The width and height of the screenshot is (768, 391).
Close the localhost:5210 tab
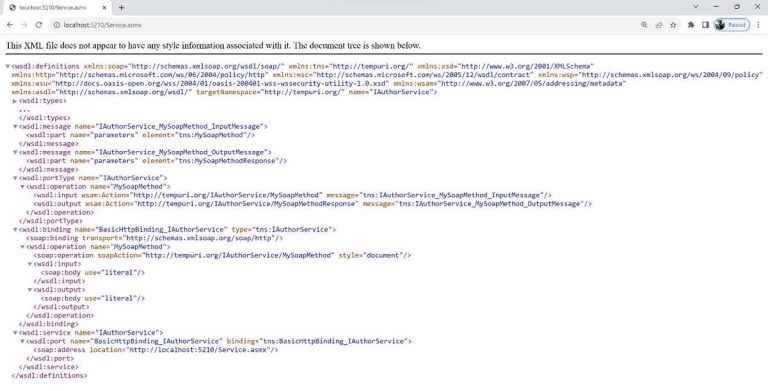(105, 7)
